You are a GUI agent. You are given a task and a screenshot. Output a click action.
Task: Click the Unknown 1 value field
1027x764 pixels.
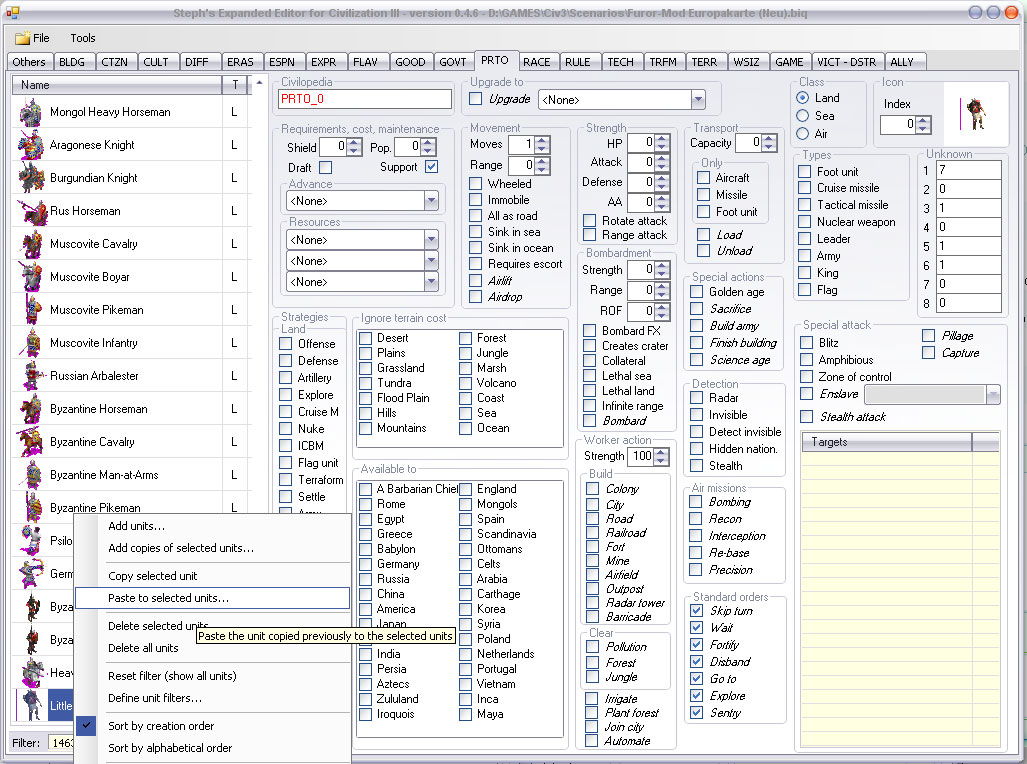tap(969, 170)
